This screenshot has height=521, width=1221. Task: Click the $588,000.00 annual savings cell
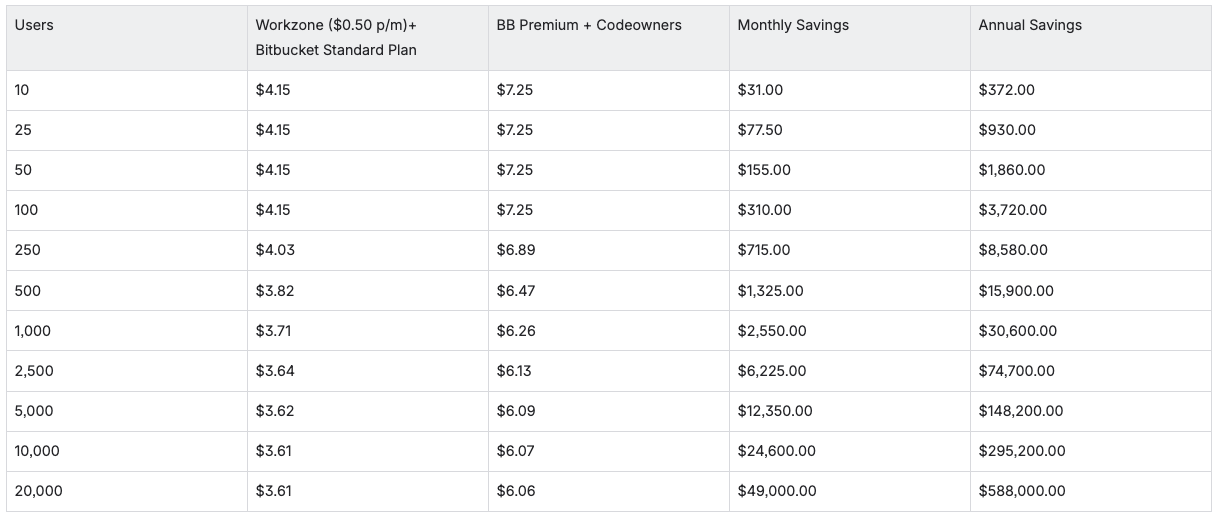click(x=1021, y=491)
